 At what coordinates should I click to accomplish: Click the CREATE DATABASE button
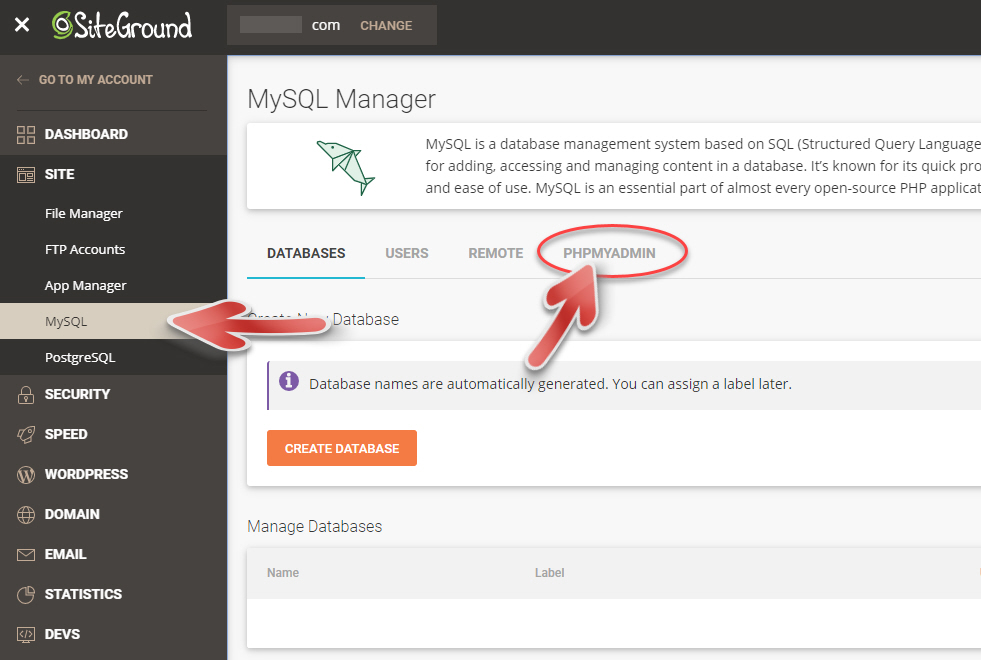tap(342, 448)
